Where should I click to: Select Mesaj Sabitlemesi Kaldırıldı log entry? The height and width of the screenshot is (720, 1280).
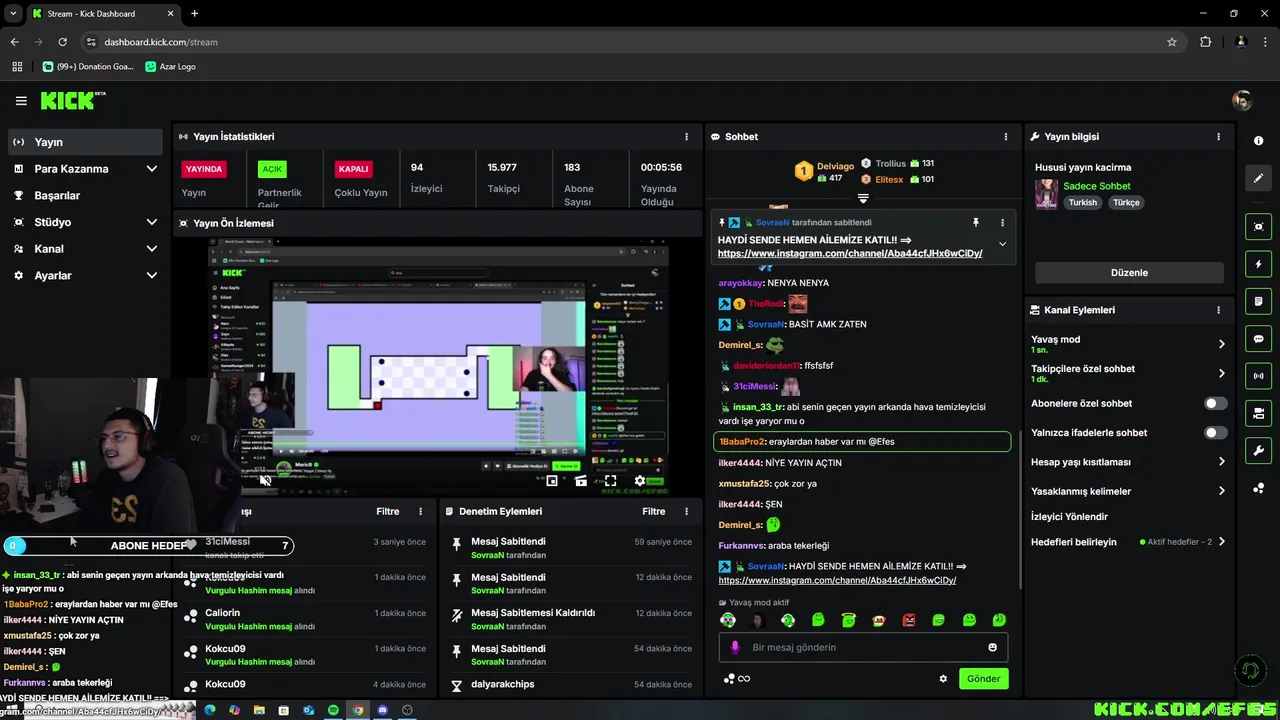point(570,619)
